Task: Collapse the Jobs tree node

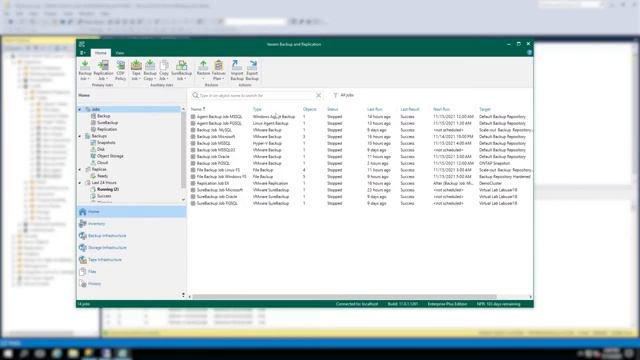Action: pyautogui.click(x=80, y=109)
